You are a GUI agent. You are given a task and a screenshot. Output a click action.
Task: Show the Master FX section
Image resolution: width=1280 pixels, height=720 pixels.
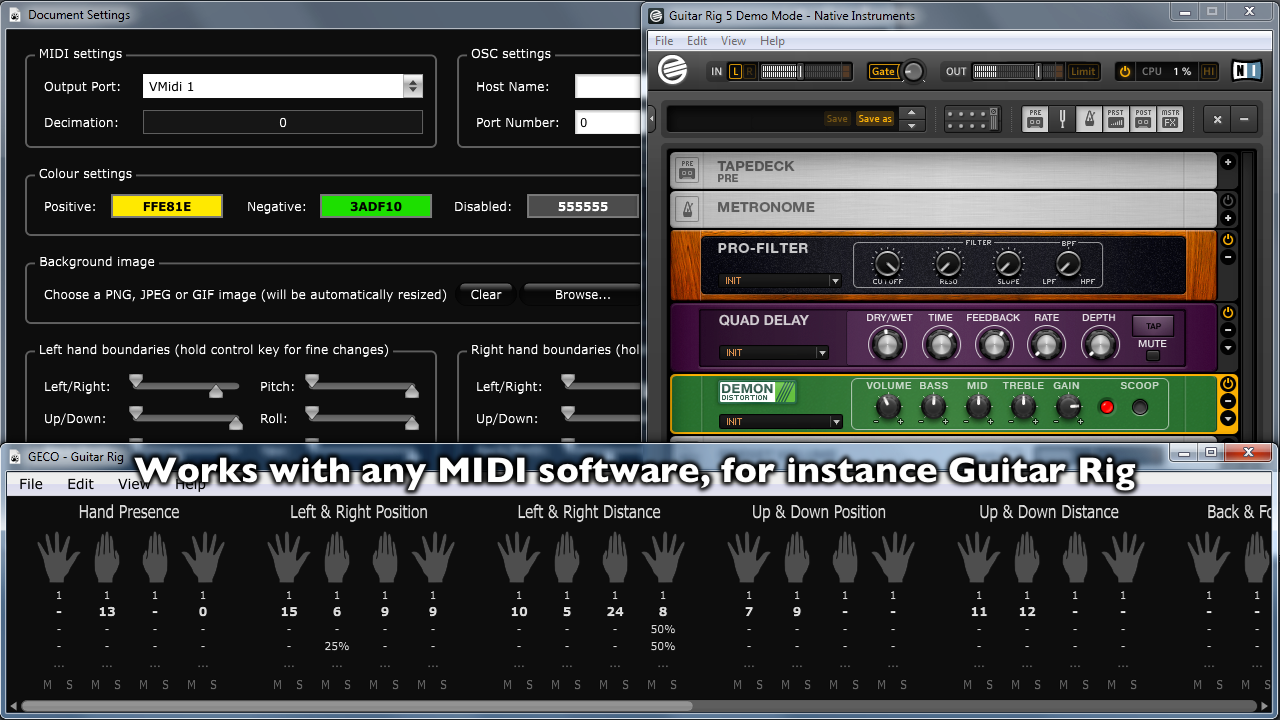point(1170,119)
